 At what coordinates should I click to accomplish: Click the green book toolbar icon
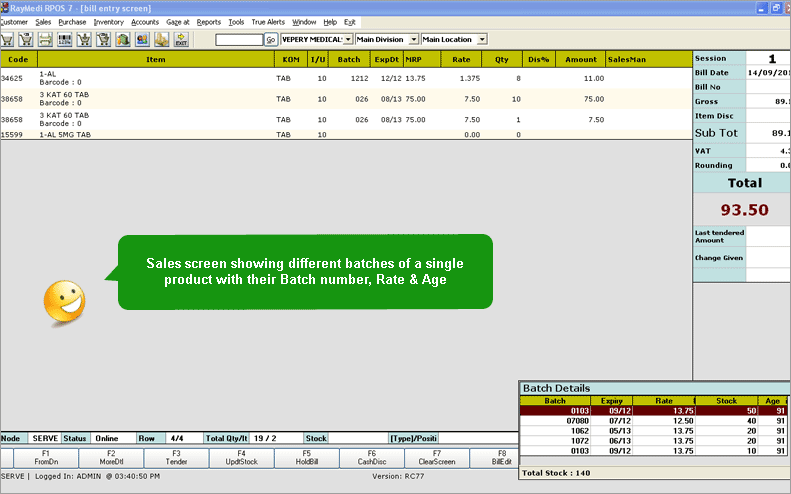(x=123, y=40)
